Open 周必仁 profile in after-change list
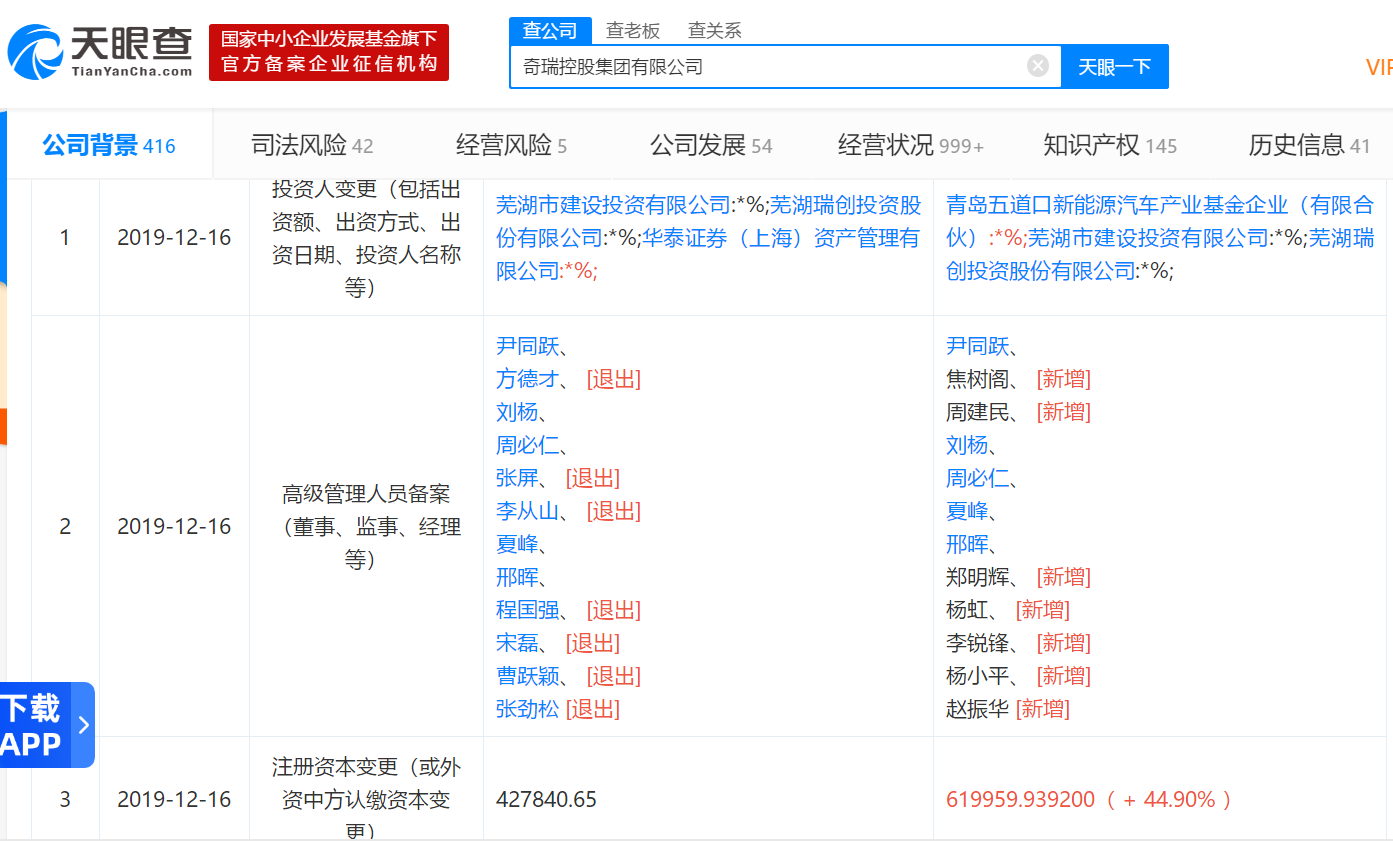 pyautogui.click(x=978, y=479)
